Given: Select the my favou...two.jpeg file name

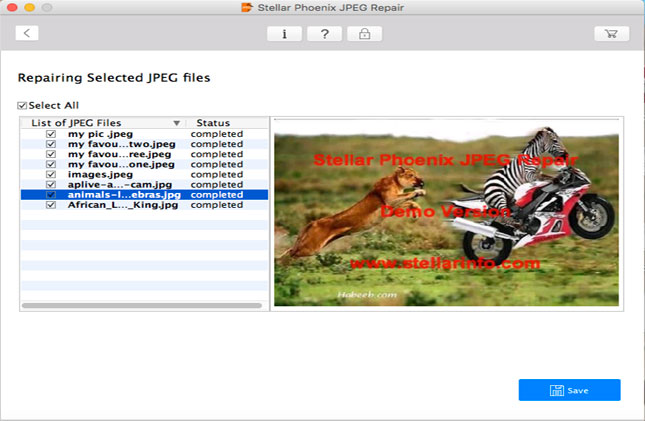Looking at the screenshot, I should coord(122,144).
